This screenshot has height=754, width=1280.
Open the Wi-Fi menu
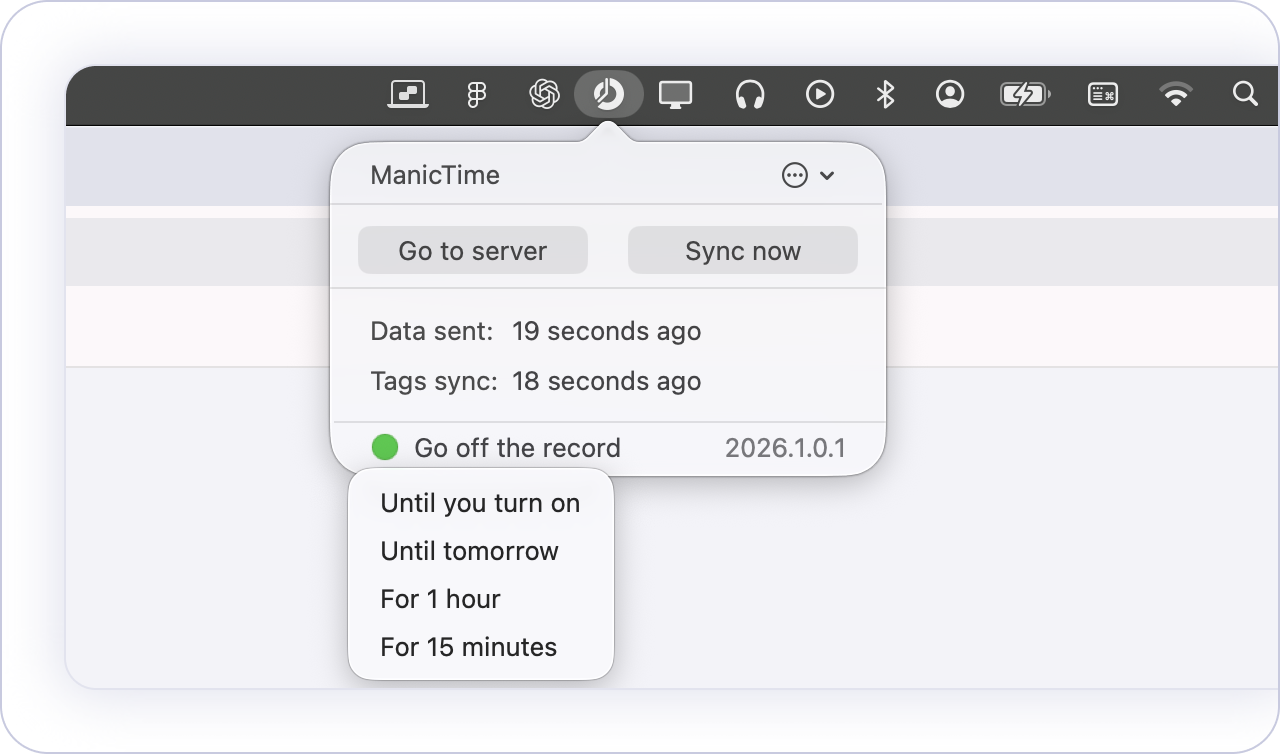pos(1176,95)
